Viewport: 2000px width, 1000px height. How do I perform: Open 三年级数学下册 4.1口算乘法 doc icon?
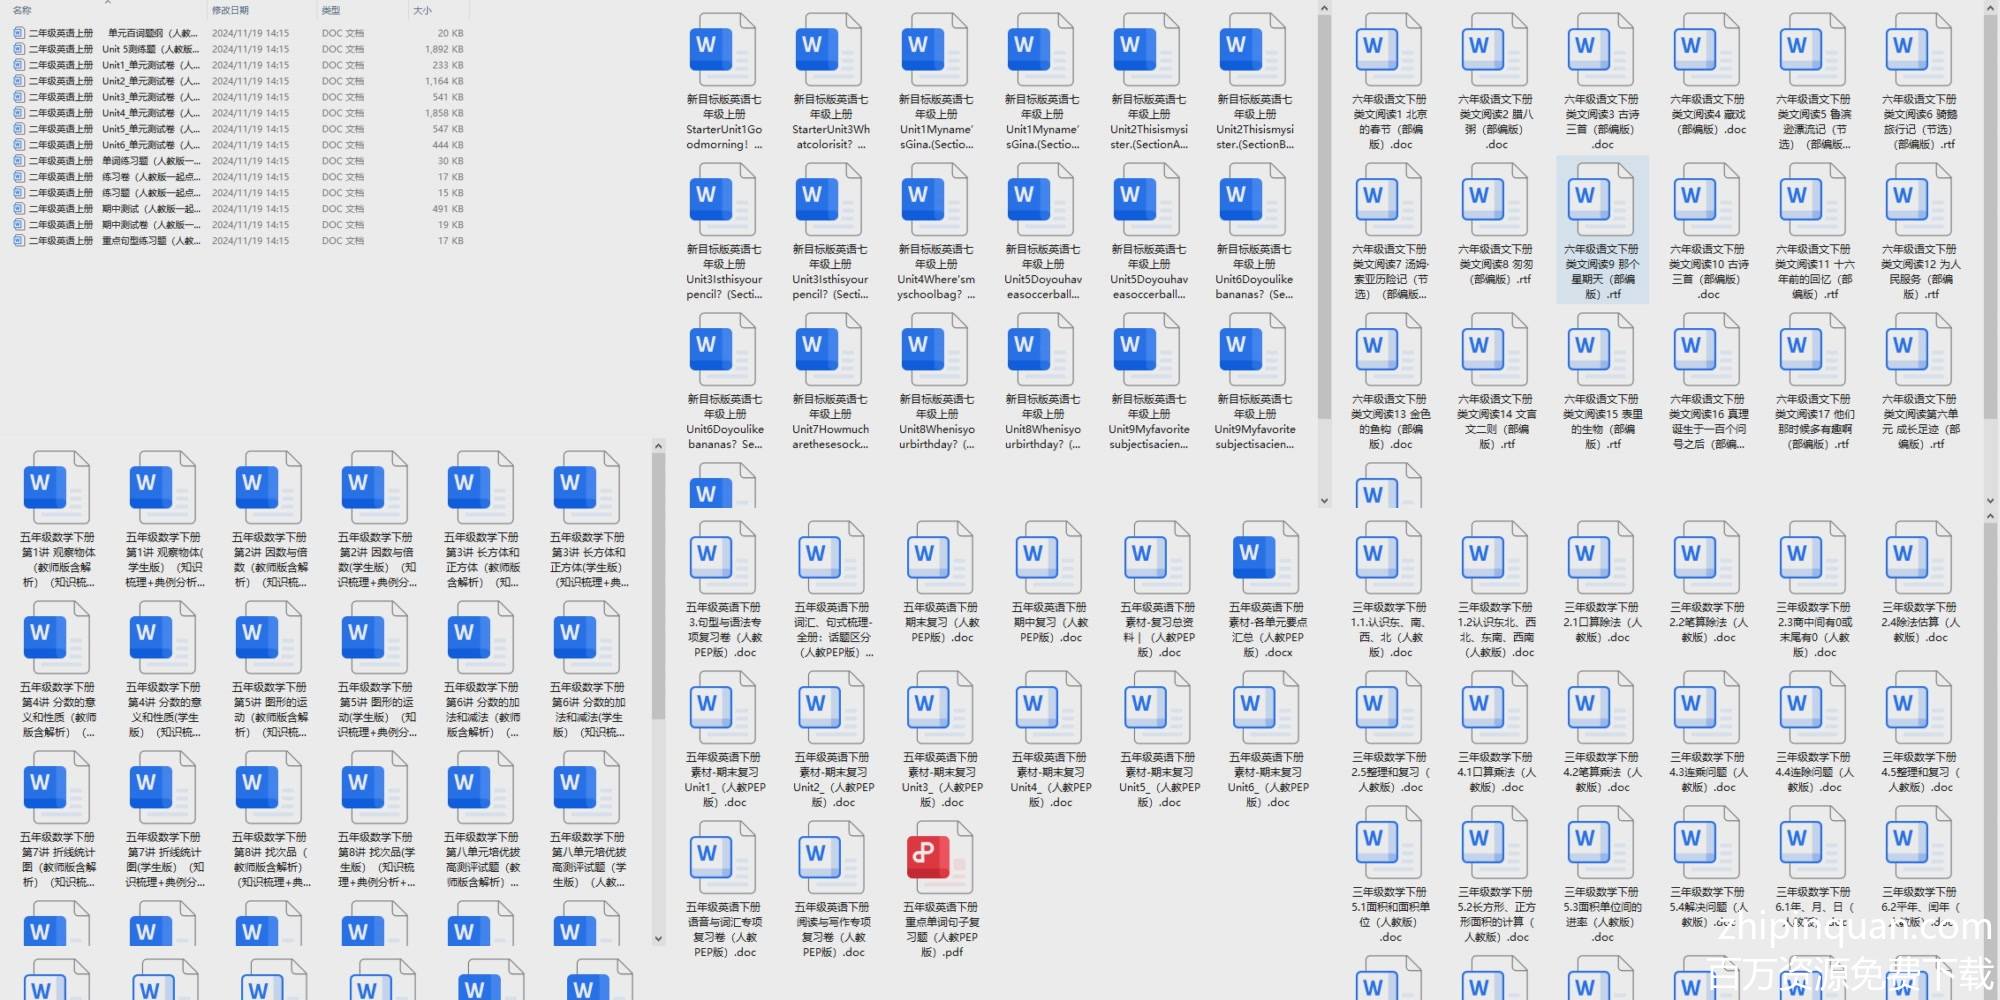[x=1494, y=705]
